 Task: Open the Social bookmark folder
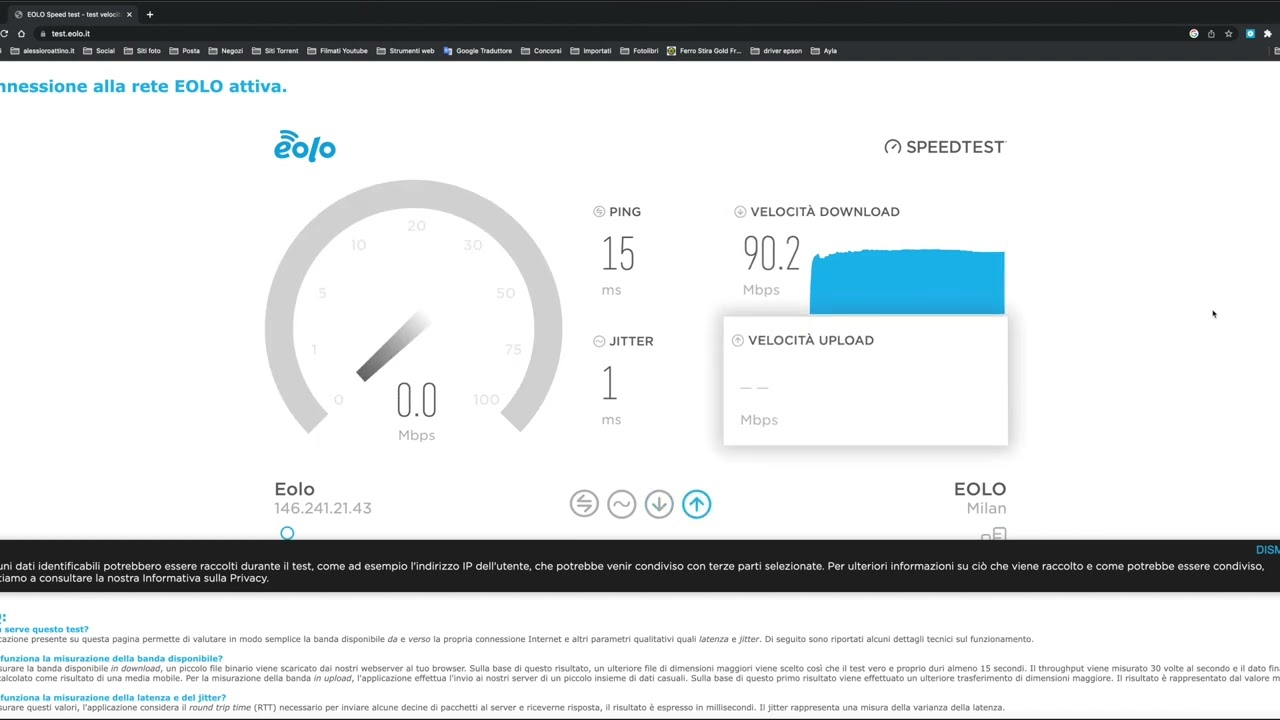pos(99,51)
